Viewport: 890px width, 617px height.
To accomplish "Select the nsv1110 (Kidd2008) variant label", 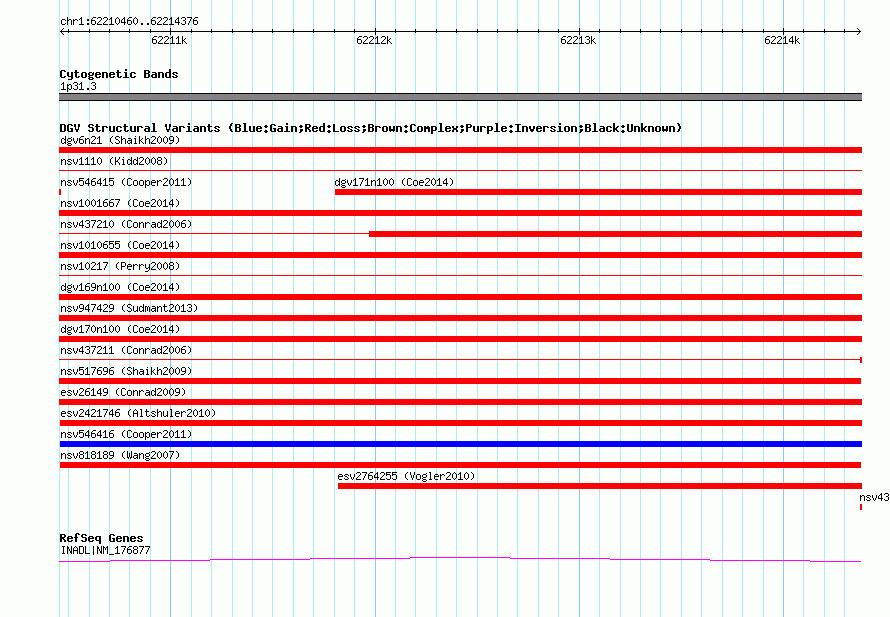I will 114,161.
